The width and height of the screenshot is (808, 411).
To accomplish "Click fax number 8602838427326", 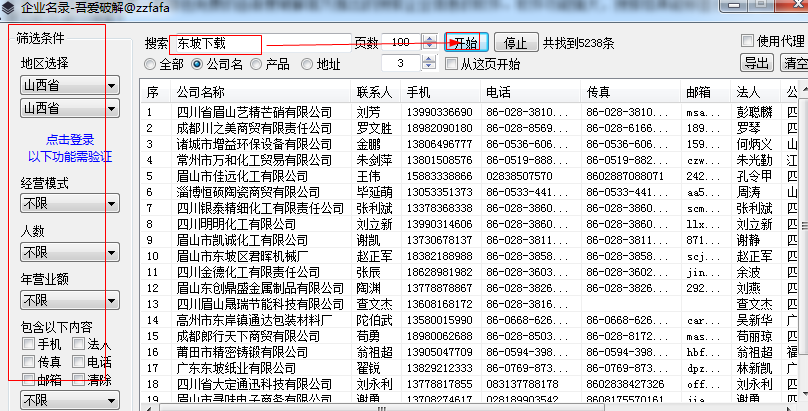I will [x=625, y=384].
